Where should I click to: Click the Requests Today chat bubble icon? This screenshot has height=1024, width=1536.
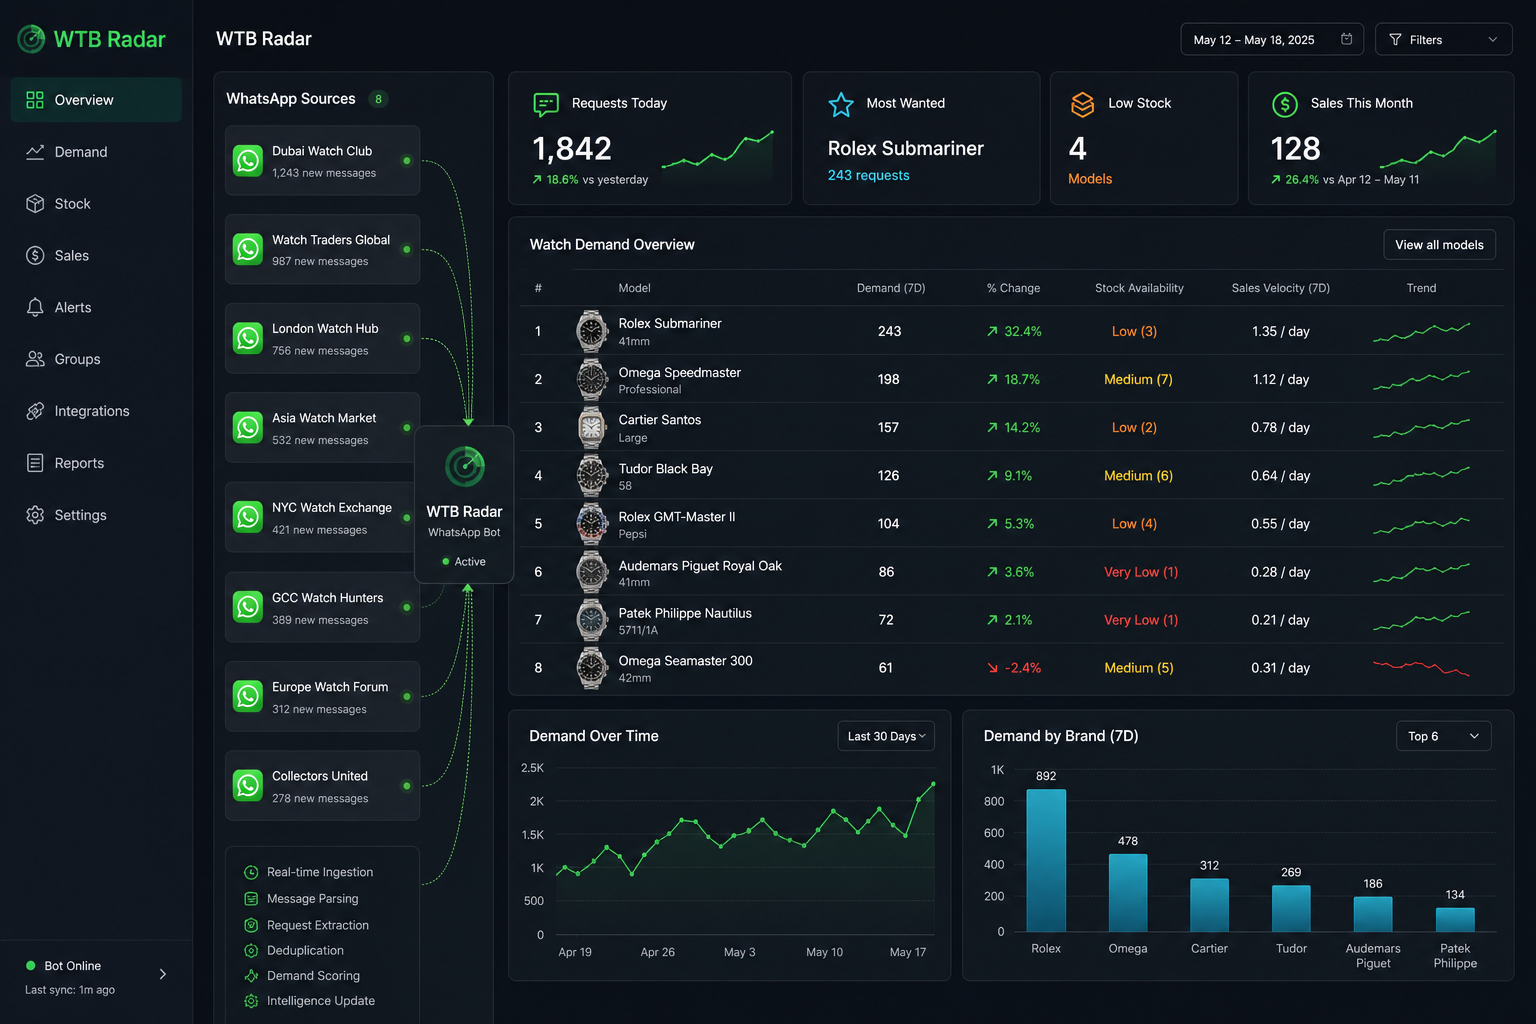tap(546, 104)
